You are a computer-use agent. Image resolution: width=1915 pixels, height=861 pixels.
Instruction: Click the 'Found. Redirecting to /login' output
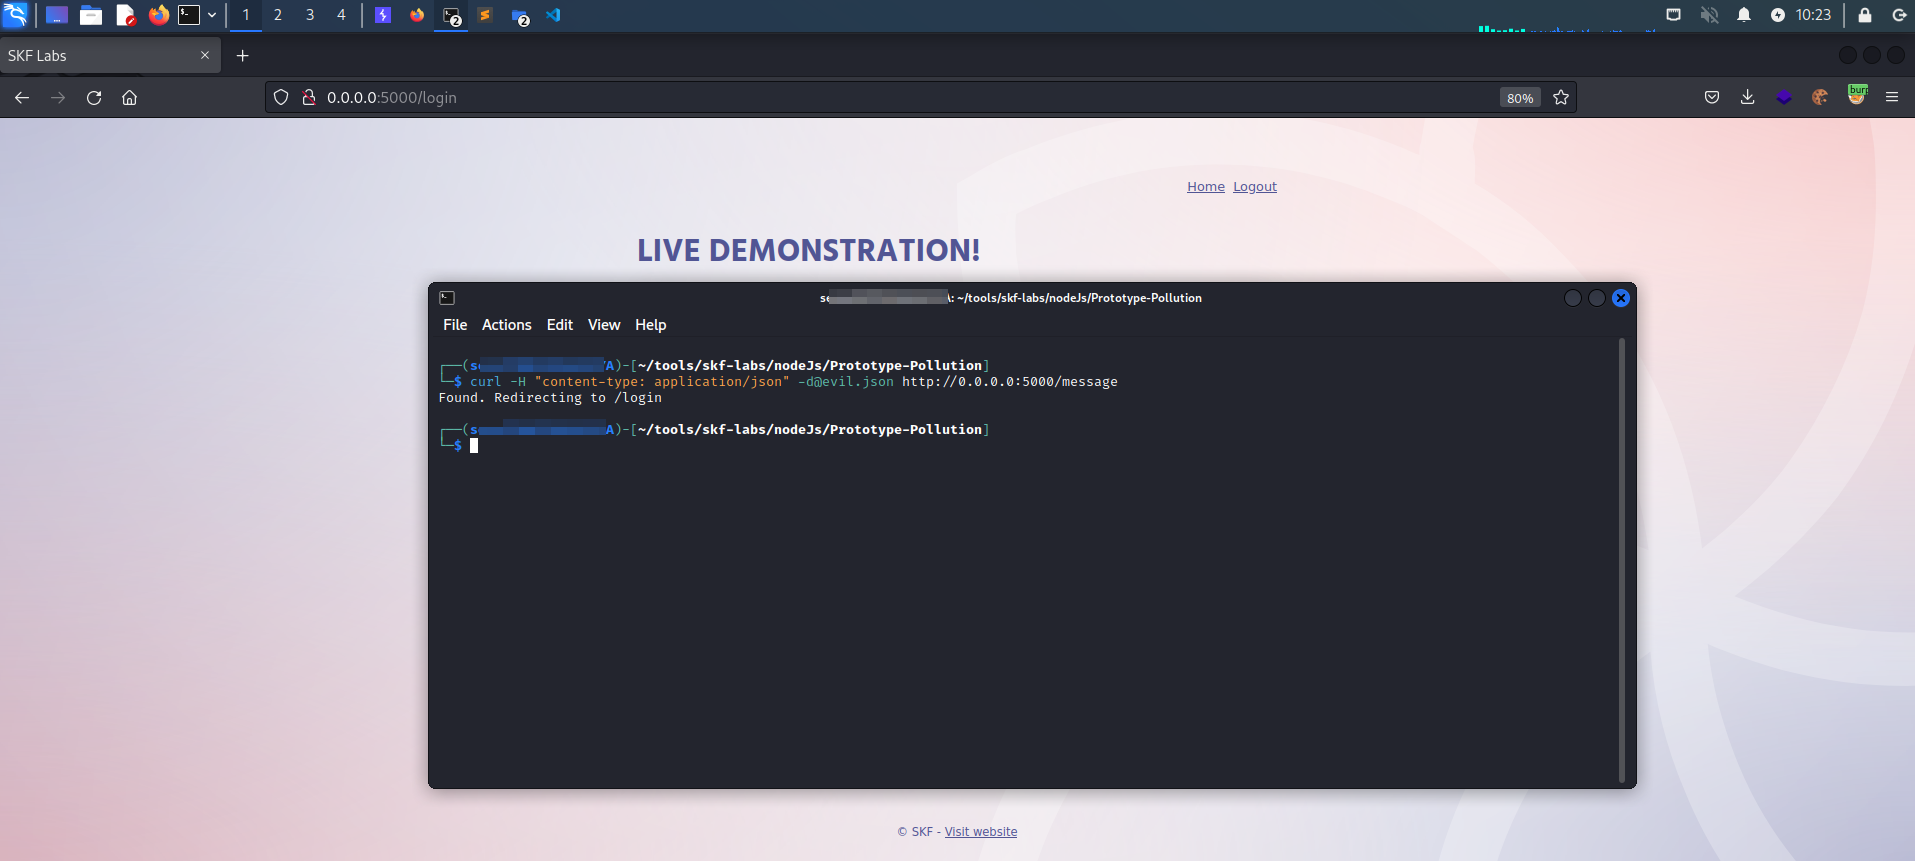pos(550,398)
